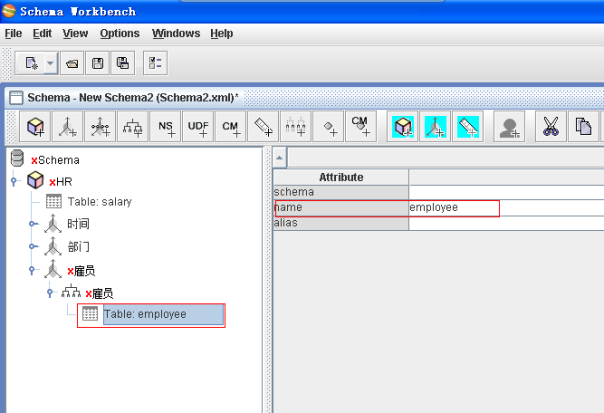Click the Add Calculated Member (CM) icon
The width and height of the screenshot is (604, 413).
(x=231, y=127)
